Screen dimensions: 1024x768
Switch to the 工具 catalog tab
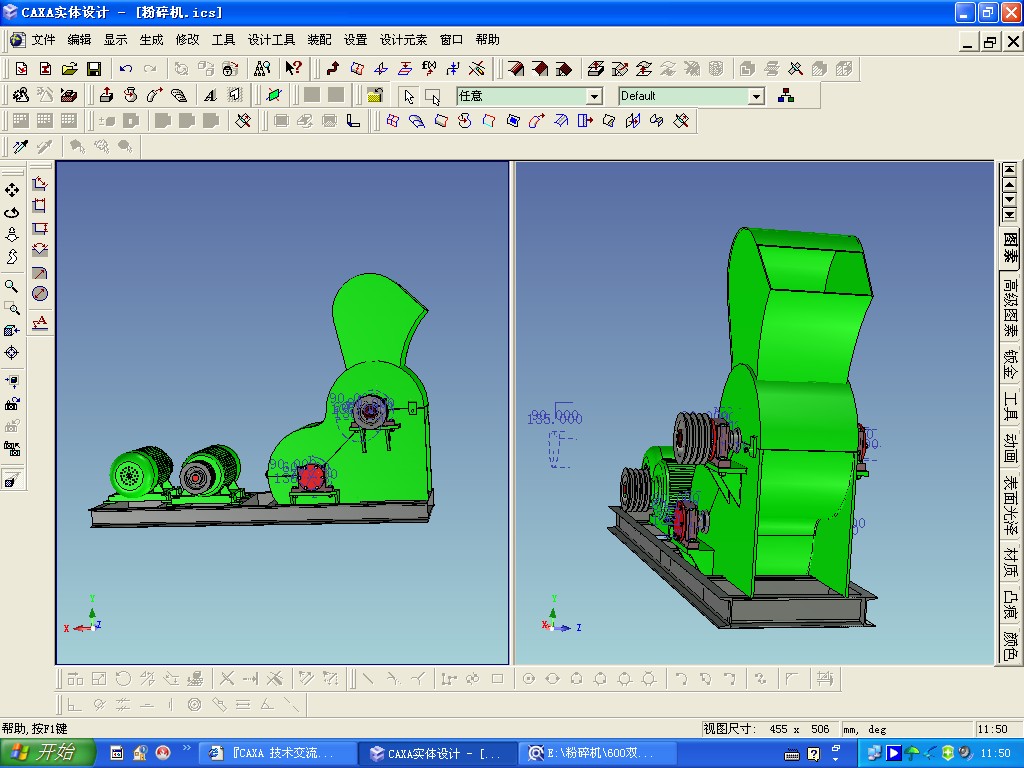[1010, 406]
